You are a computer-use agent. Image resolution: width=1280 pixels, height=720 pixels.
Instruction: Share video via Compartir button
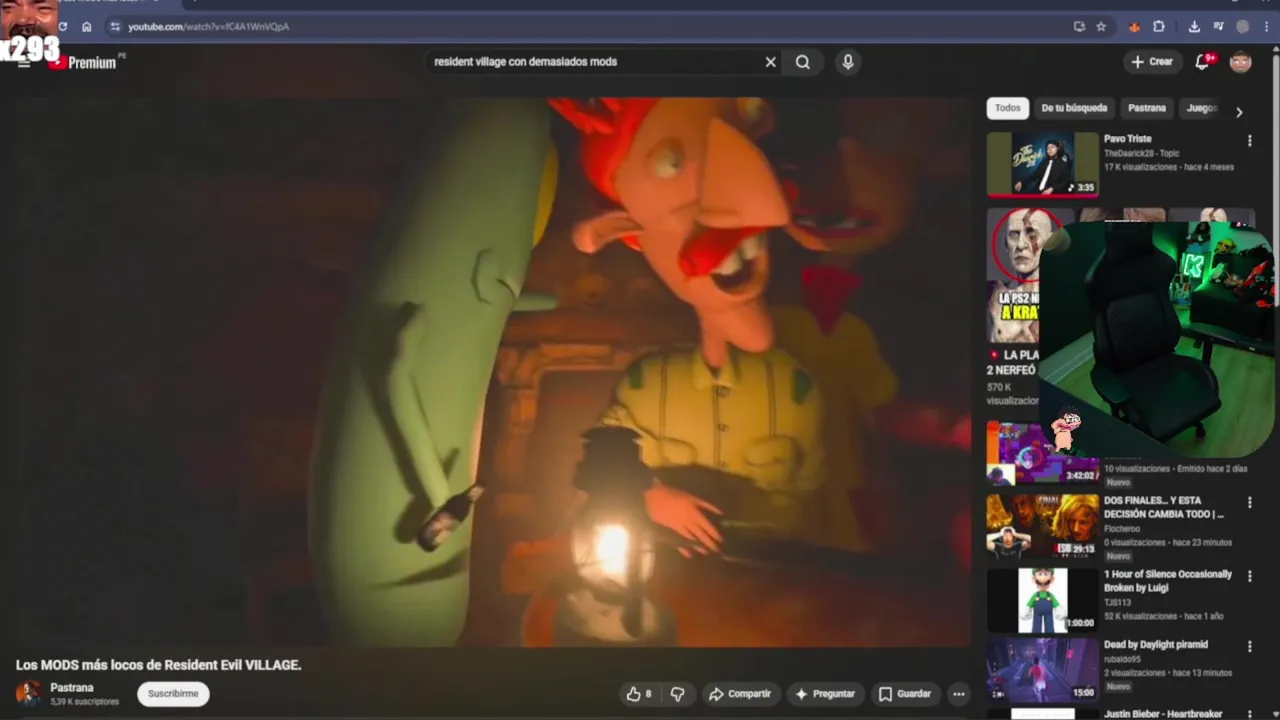pyautogui.click(x=740, y=694)
